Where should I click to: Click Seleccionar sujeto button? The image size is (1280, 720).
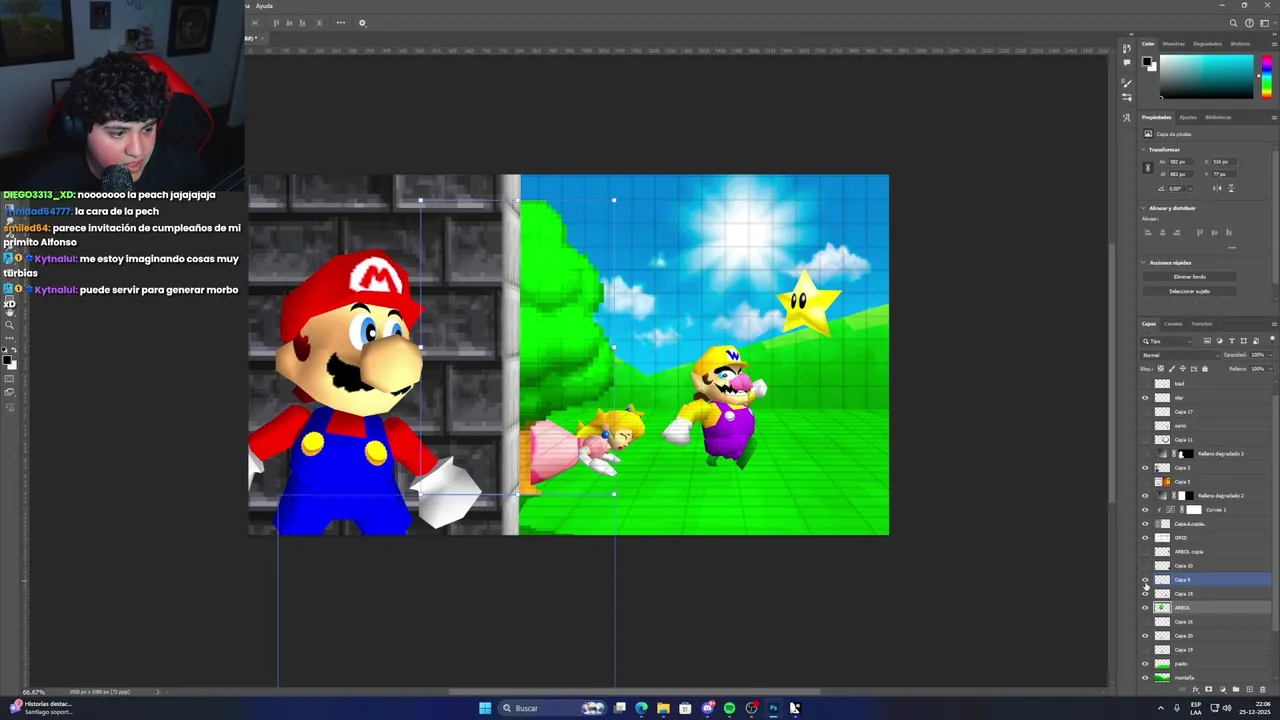[x=1190, y=291]
